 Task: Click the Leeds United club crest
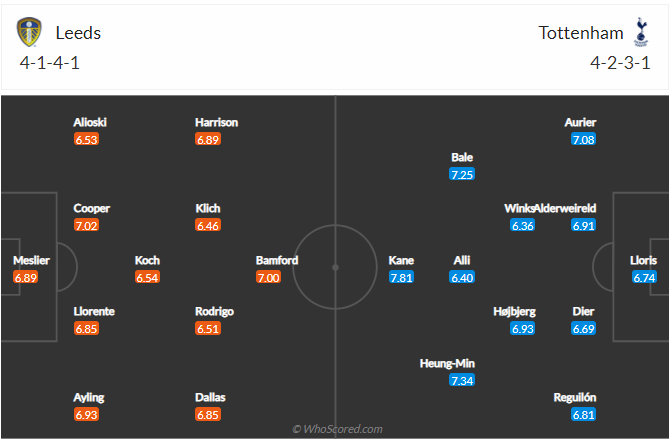pyautogui.click(x=31, y=32)
